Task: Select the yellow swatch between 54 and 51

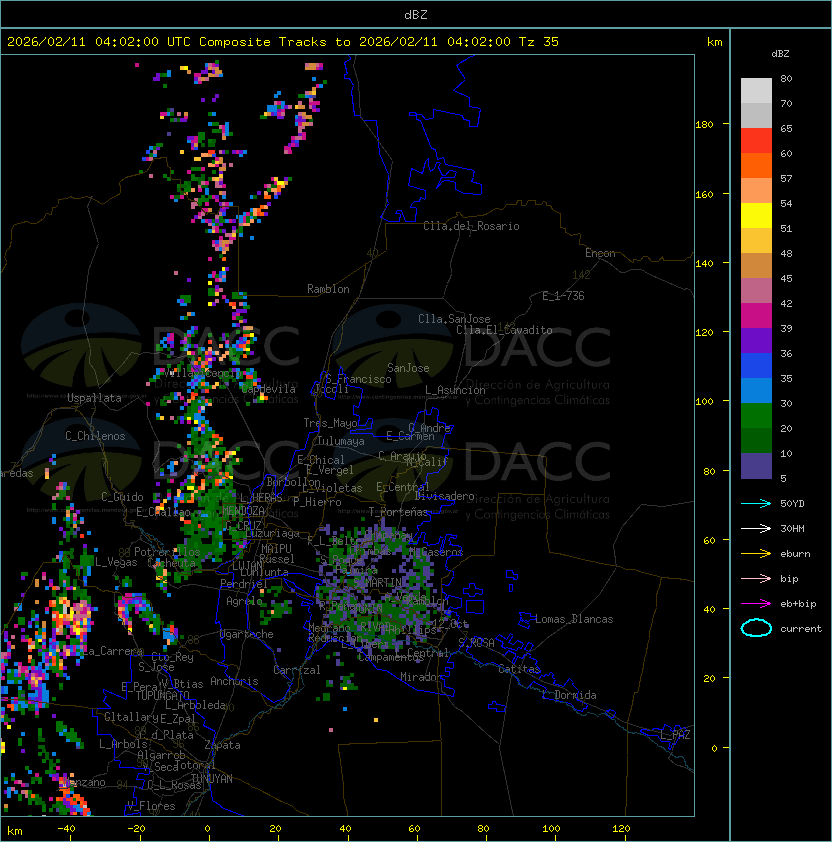Action: pyautogui.click(x=756, y=216)
